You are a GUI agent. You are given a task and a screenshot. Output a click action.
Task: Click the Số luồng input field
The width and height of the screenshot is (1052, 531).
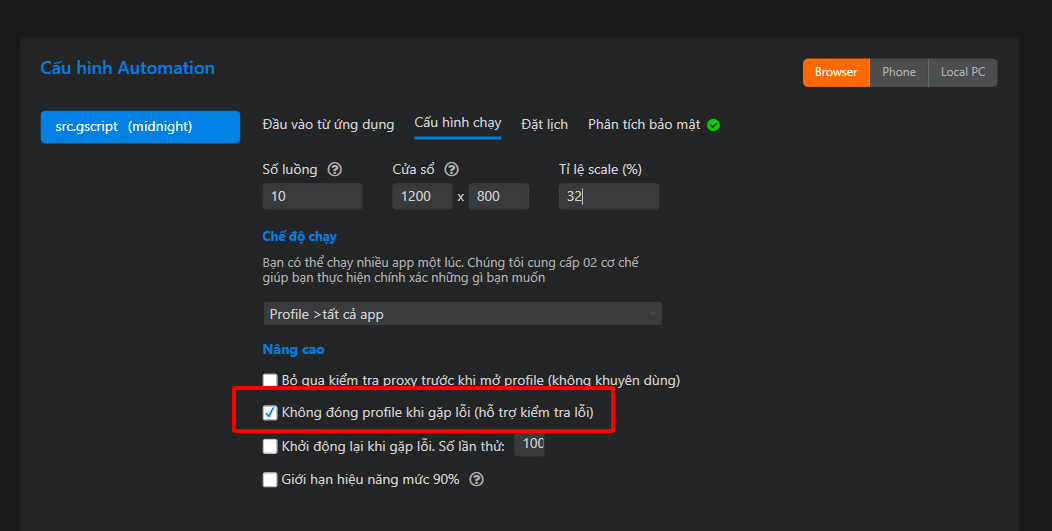click(x=312, y=196)
